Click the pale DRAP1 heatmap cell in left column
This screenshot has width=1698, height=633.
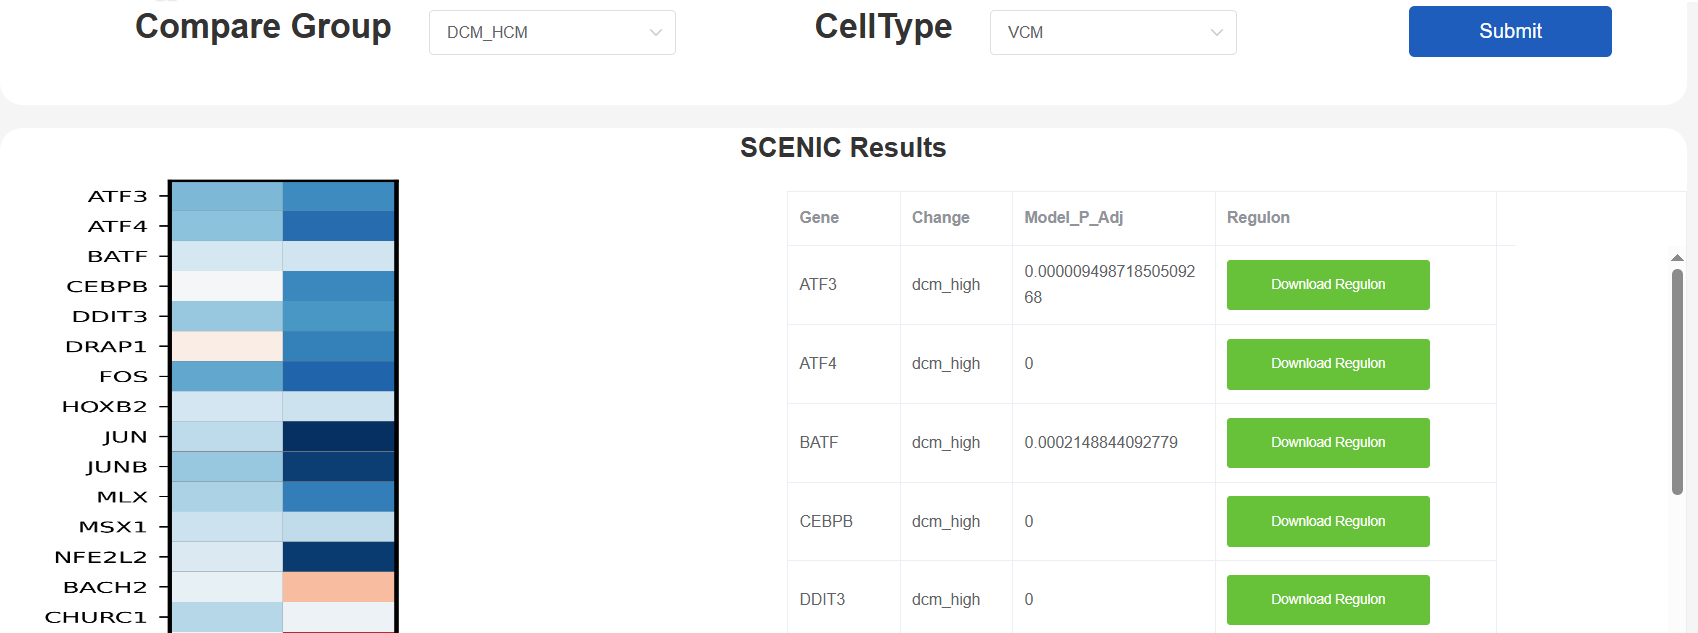click(227, 346)
